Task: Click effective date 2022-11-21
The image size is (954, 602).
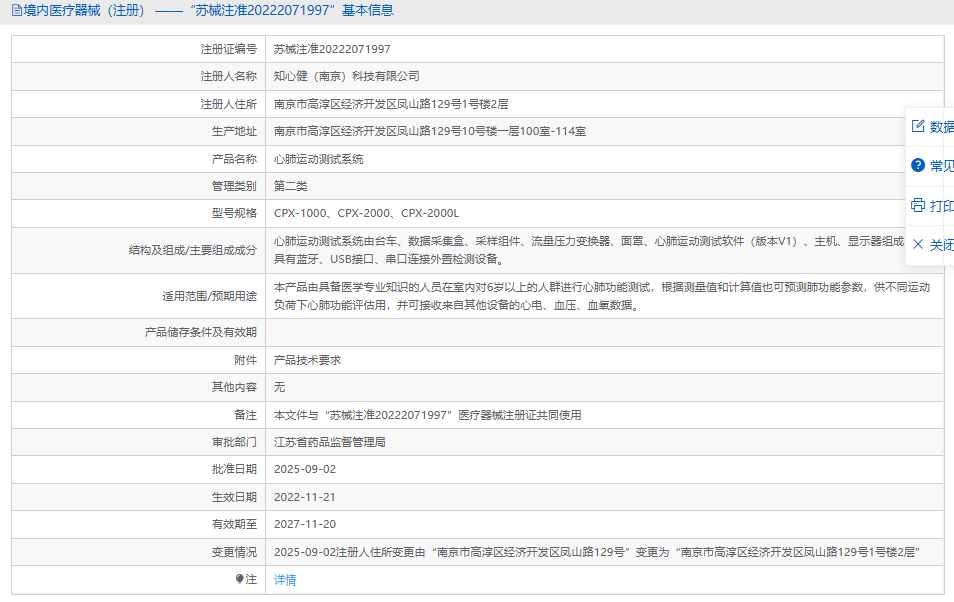Action: click(x=305, y=497)
